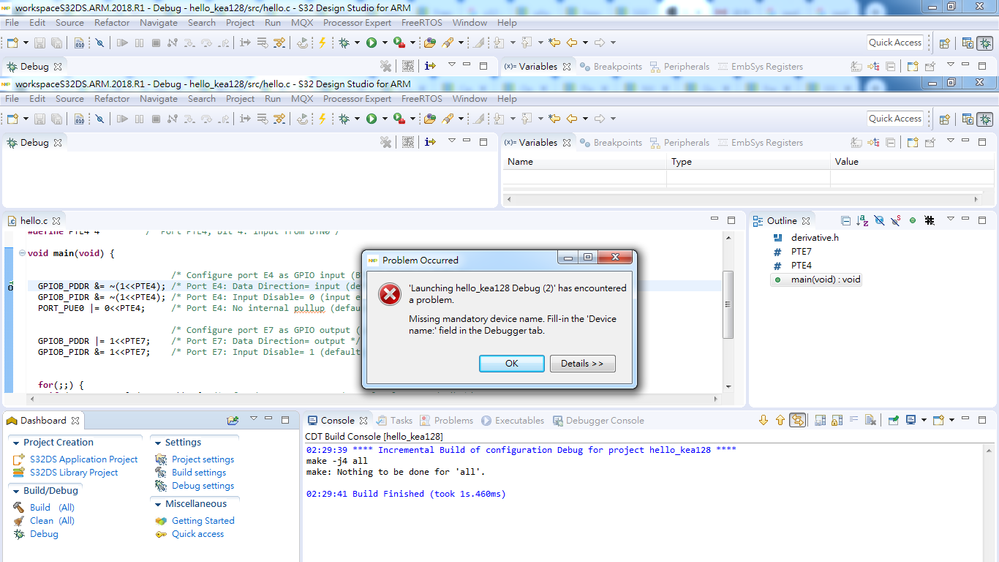
Task: Open the Refactor menu in the back window
Action: pyautogui.click(x=111, y=22)
